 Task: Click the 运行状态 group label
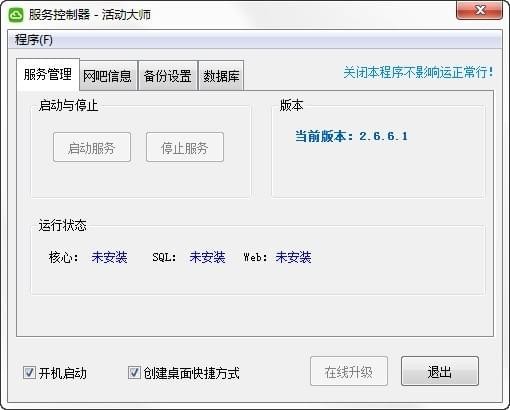[x=62, y=226]
